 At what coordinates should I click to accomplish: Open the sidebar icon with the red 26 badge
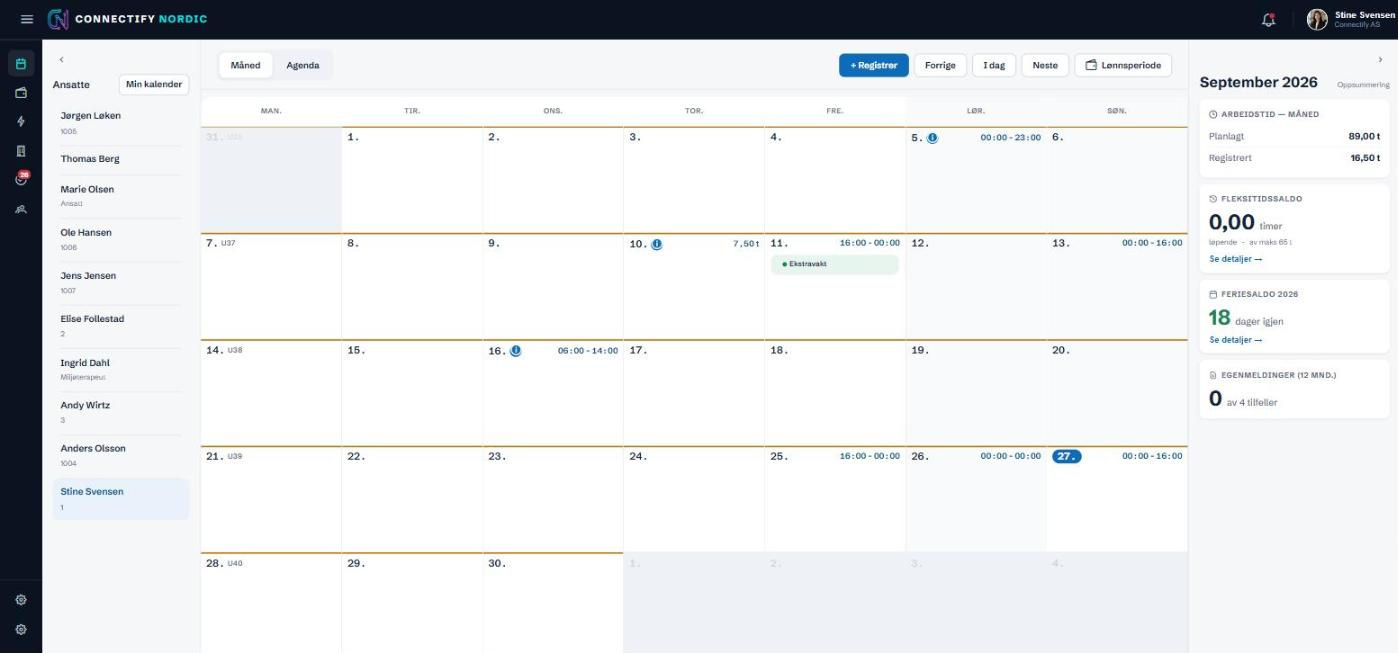click(21, 179)
